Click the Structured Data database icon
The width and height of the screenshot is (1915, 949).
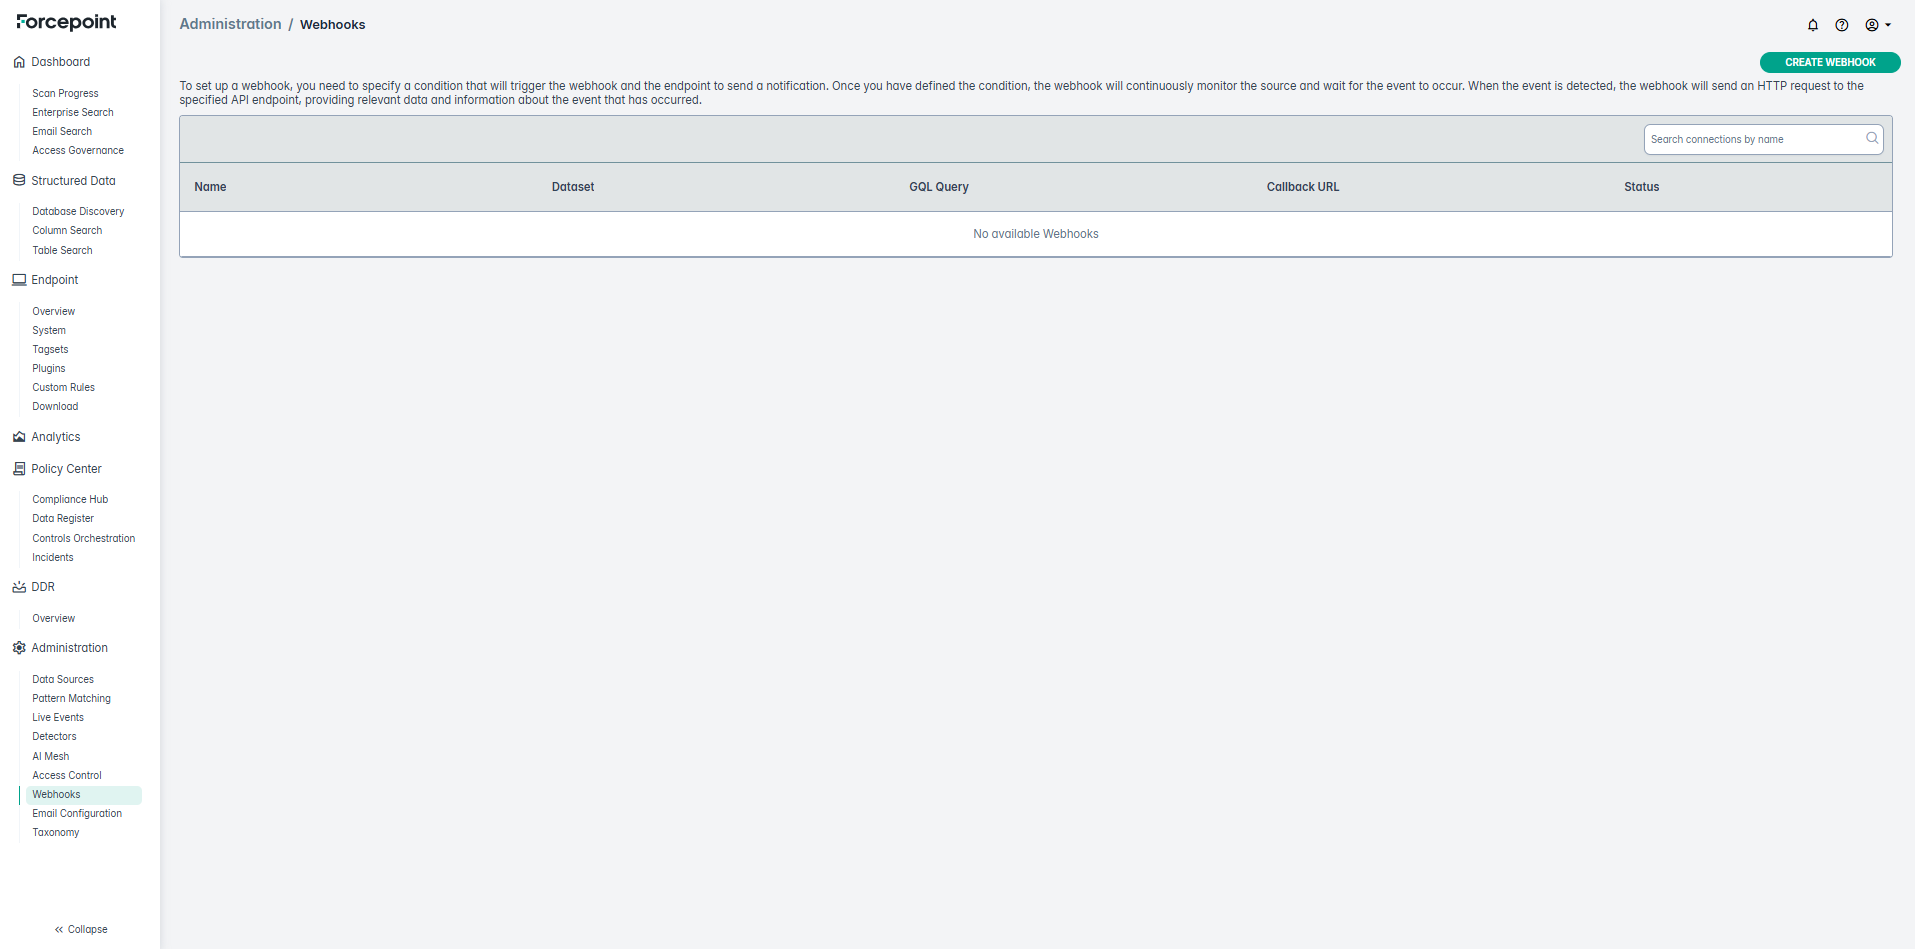(19, 181)
